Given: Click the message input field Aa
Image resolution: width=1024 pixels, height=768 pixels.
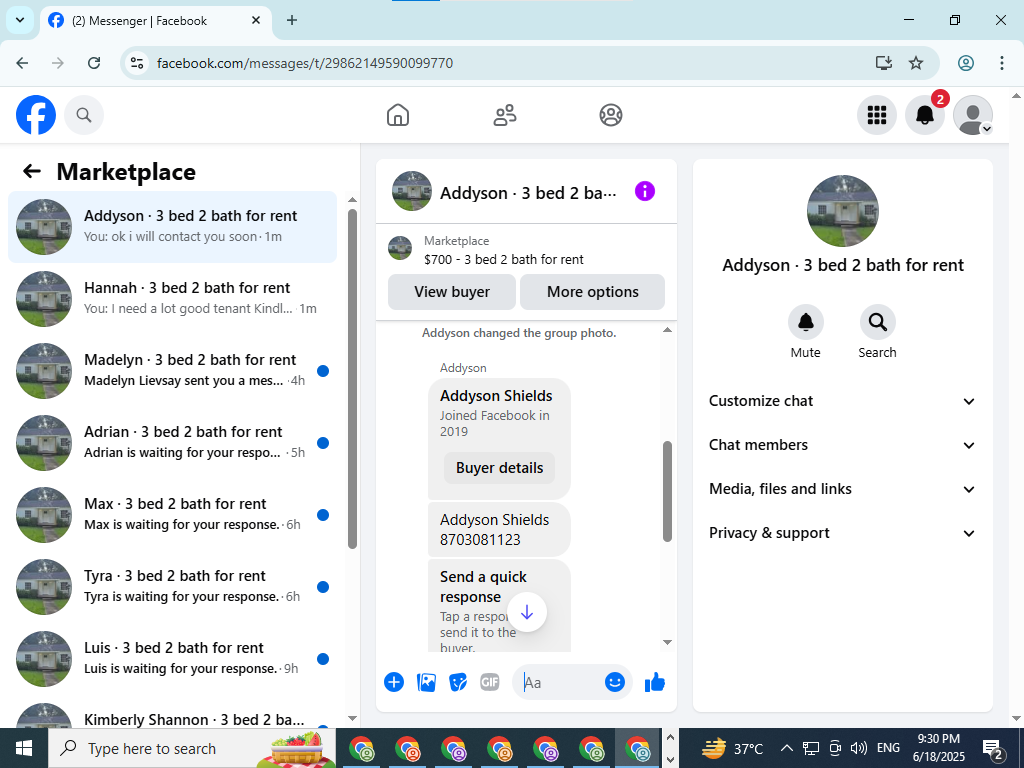Looking at the screenshot, I should point(562,682).
